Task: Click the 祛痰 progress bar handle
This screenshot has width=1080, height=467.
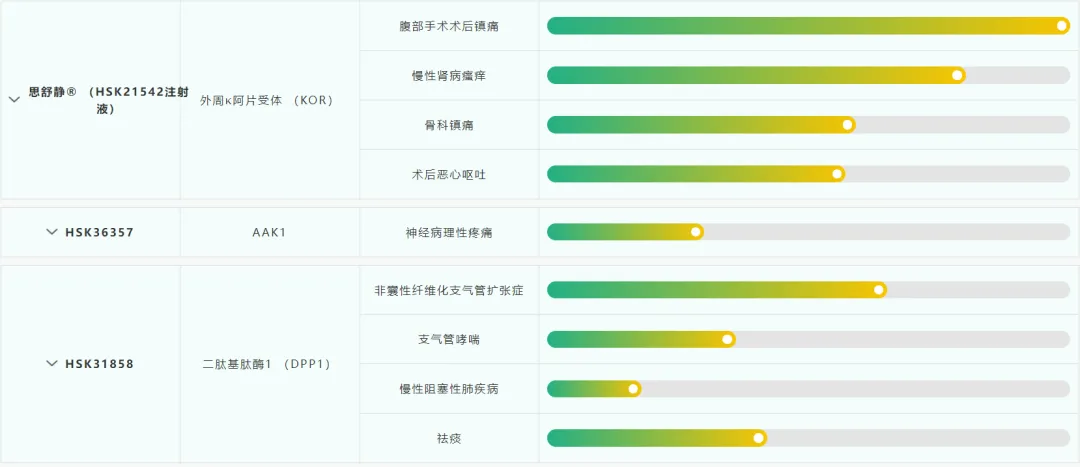Action: tap(759, 438)
